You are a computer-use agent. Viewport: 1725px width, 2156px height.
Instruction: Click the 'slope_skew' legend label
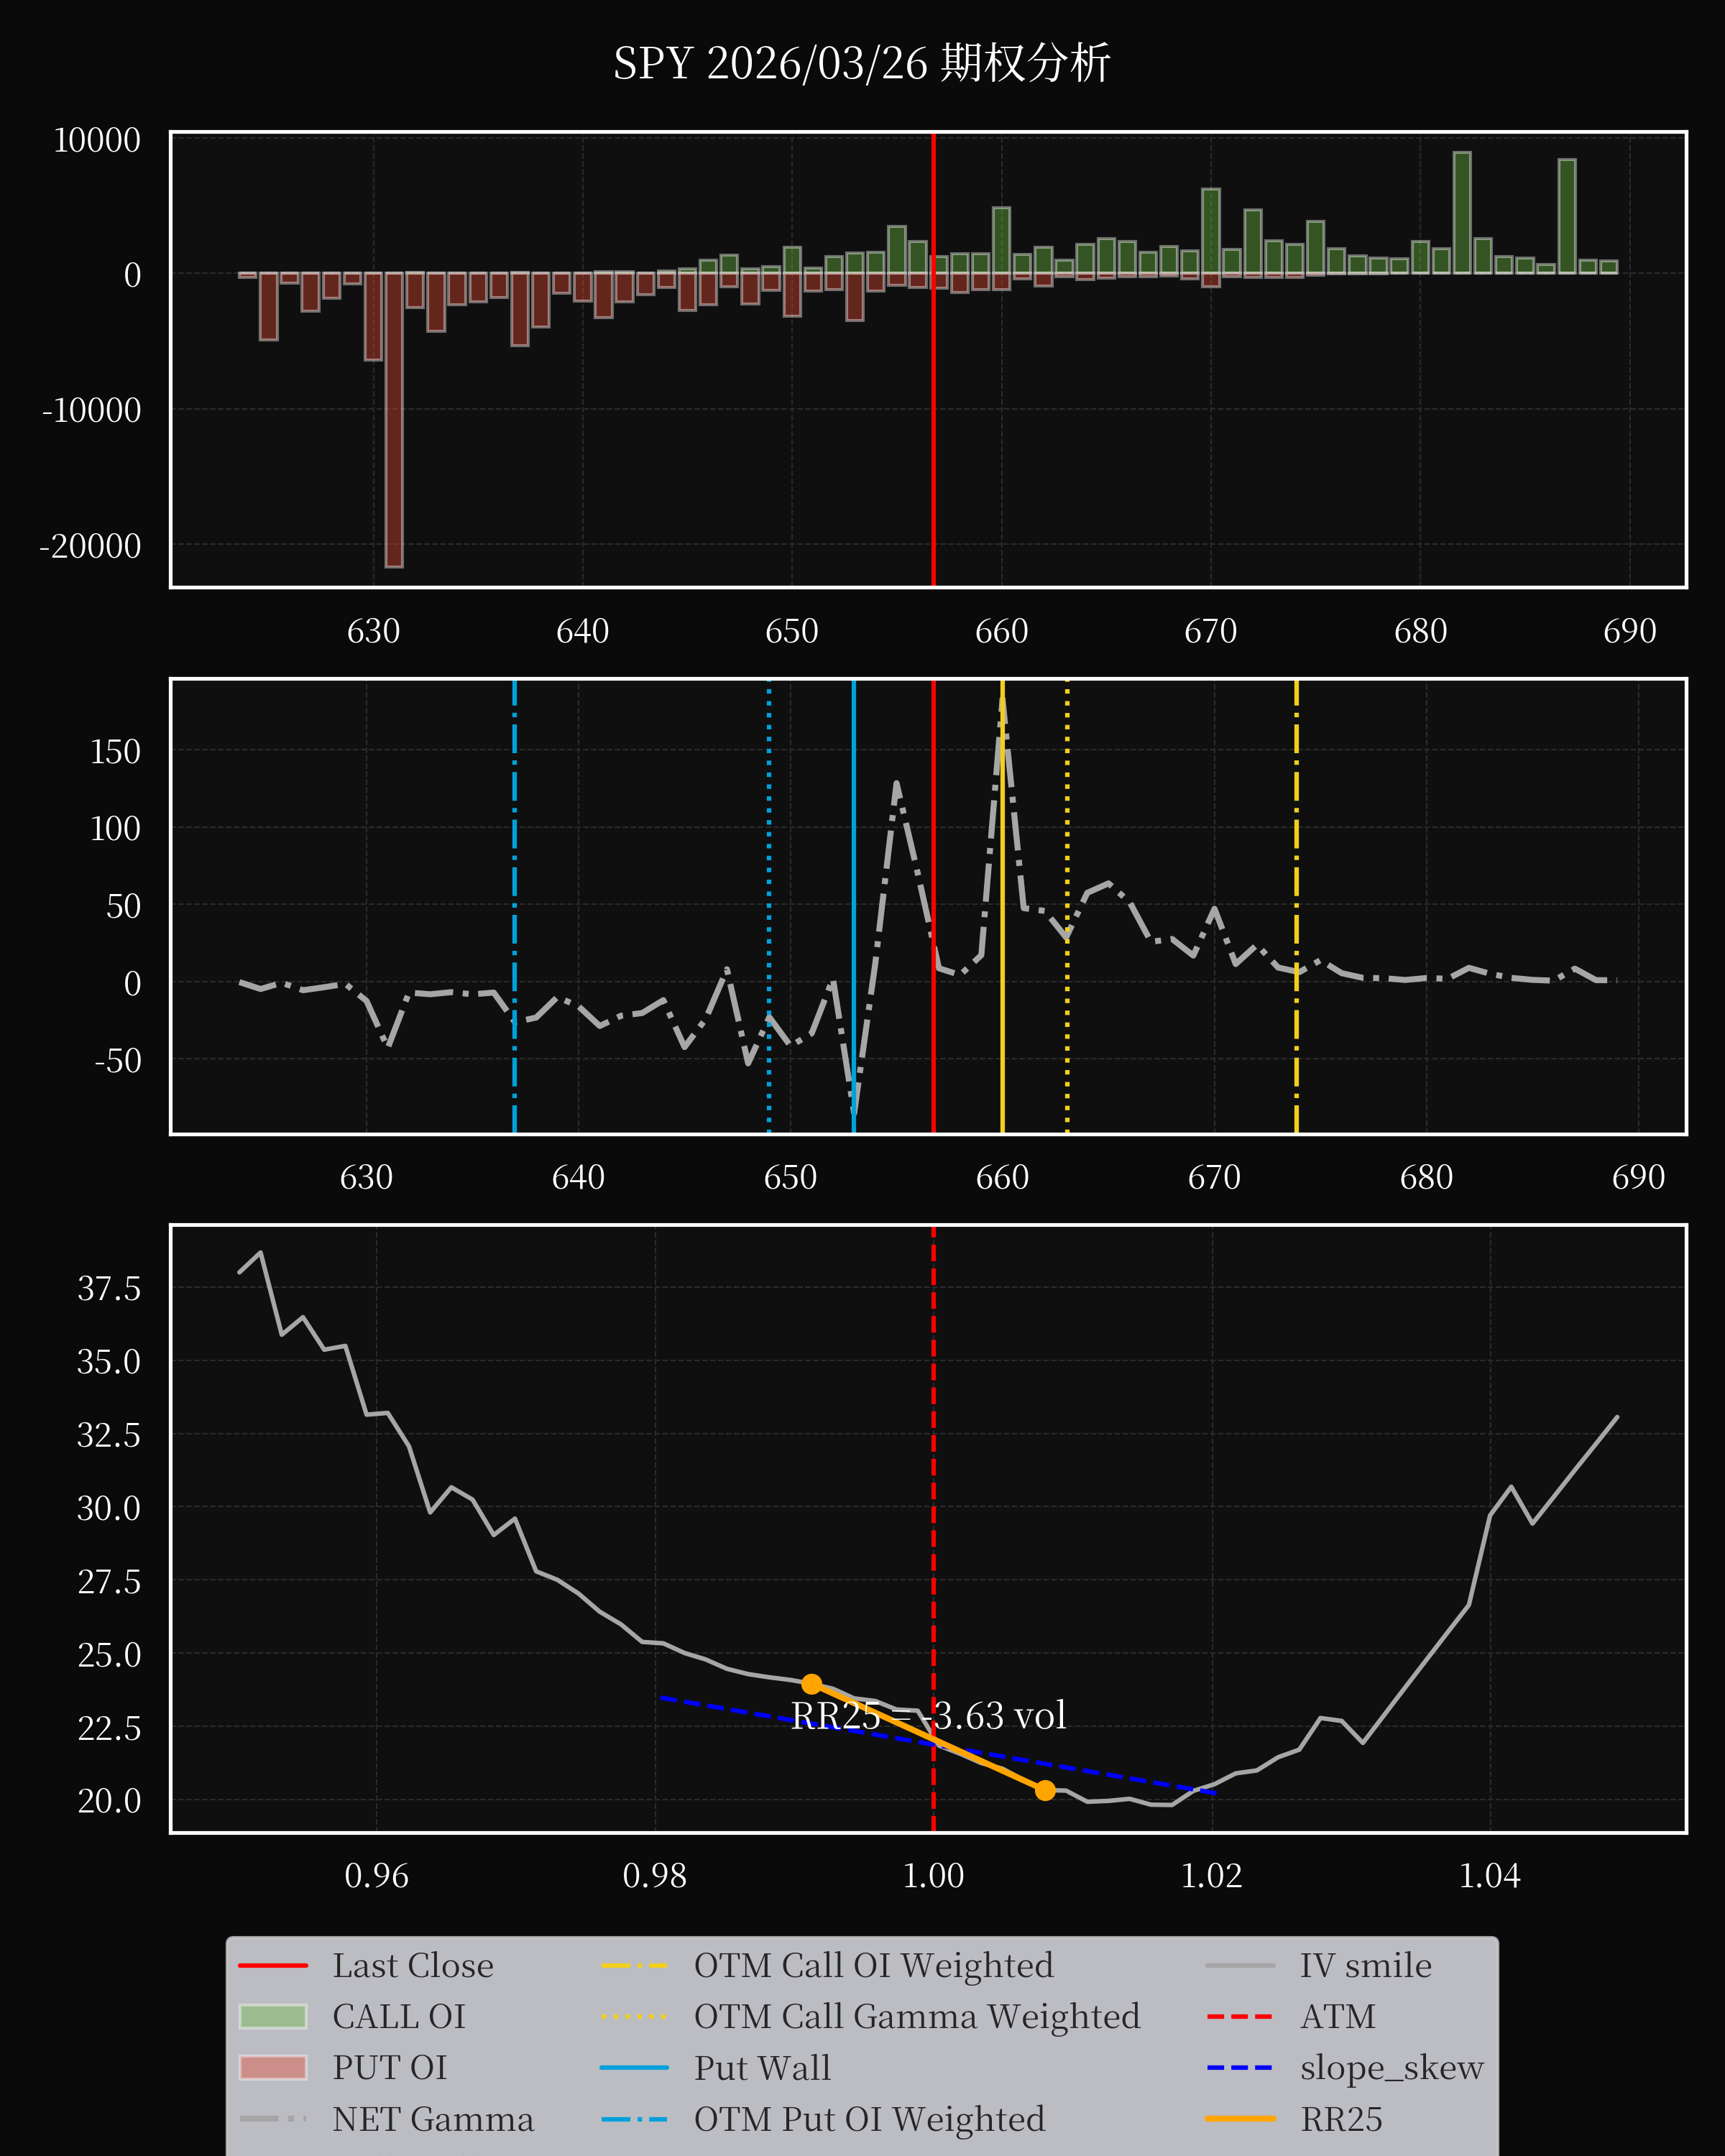(x=1392, y=2068)
